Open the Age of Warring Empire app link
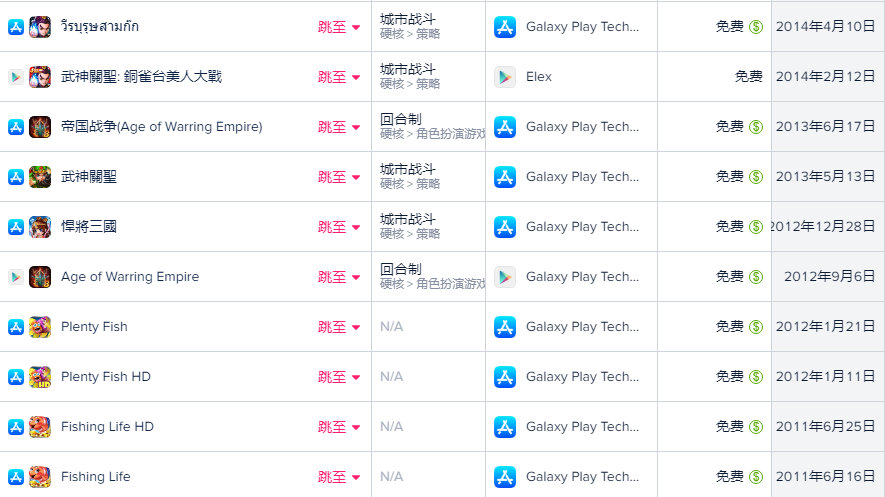This screenshot has width=885, height=497. click(x=130, y=277)
